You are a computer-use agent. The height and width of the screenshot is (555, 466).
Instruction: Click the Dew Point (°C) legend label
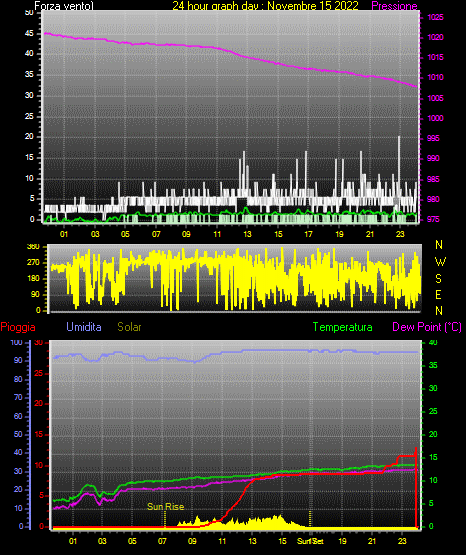pyautogui.click(x=427, y=327)
